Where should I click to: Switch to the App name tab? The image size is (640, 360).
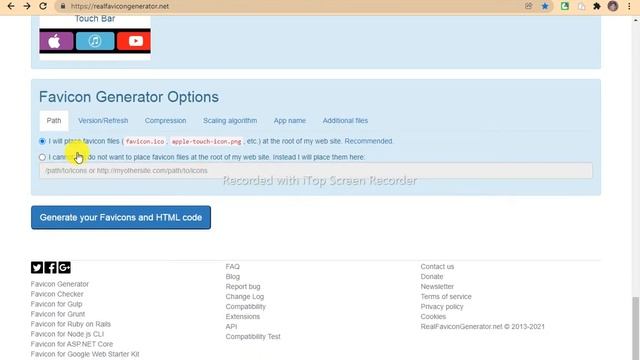coord(290,120)
